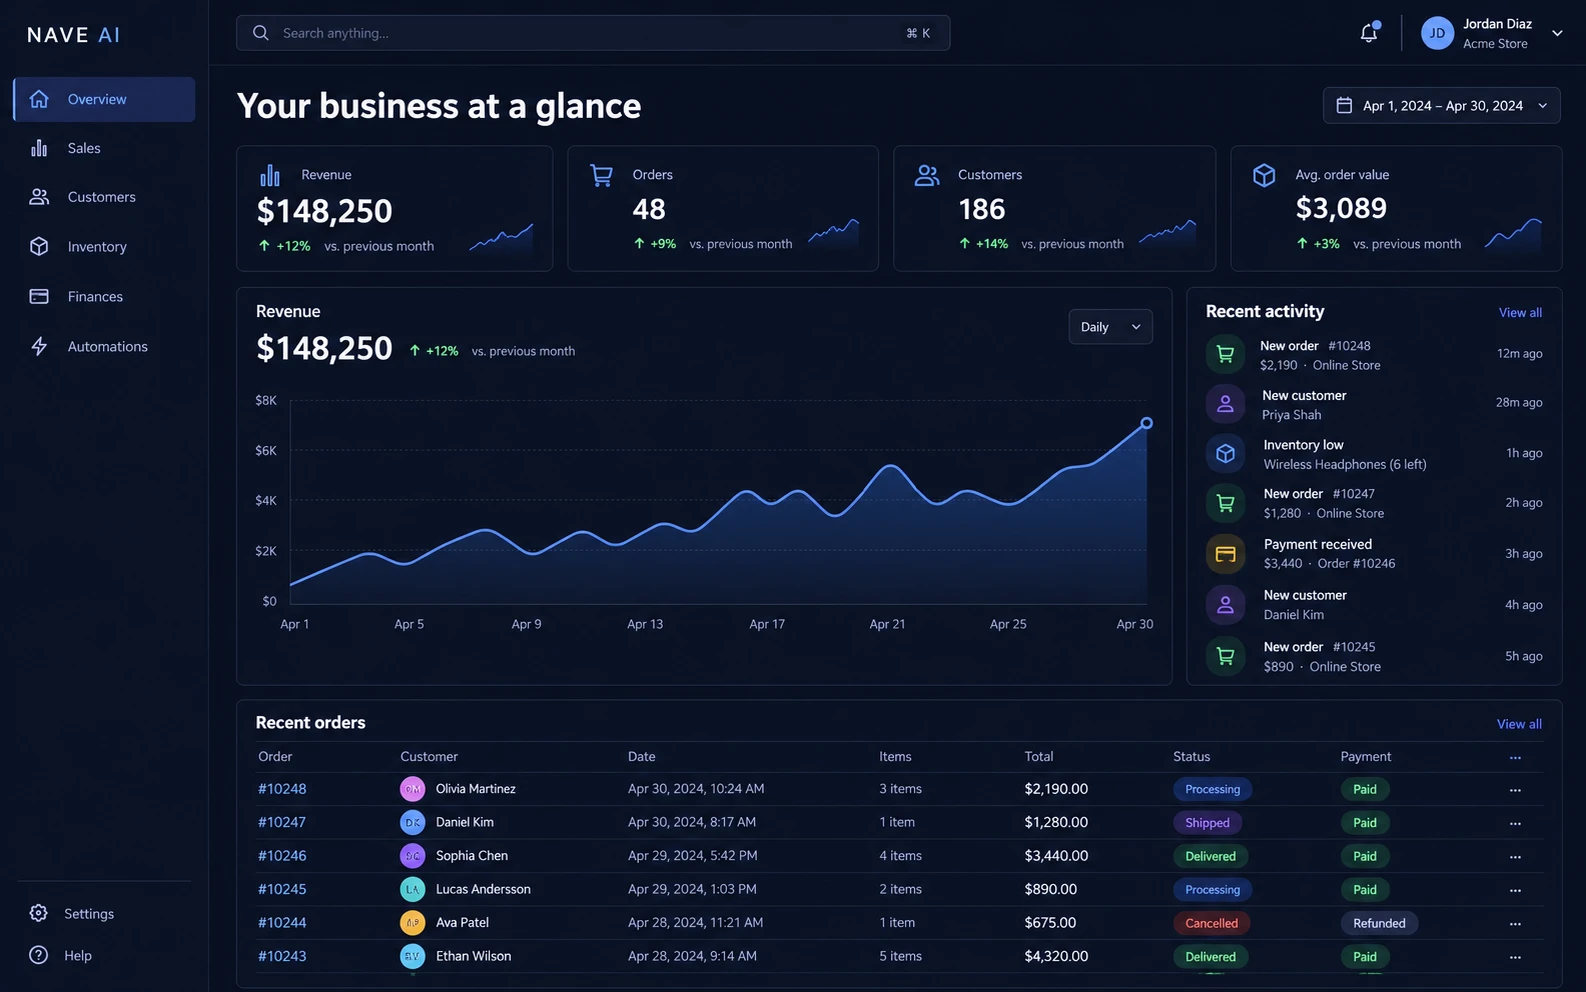Click the JD user avatar

click(x=1437, y=33)
